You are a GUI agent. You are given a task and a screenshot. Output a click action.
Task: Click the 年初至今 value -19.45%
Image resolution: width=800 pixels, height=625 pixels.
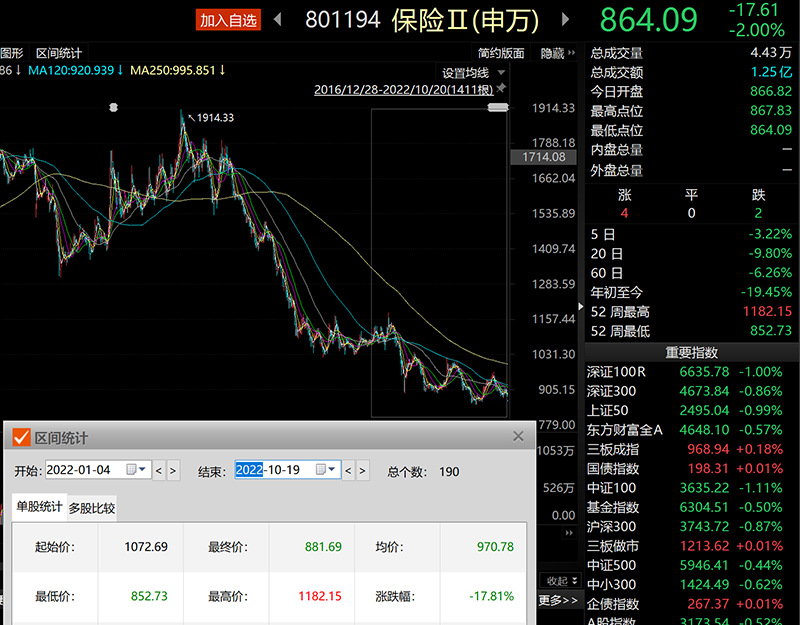pos(766,292)
